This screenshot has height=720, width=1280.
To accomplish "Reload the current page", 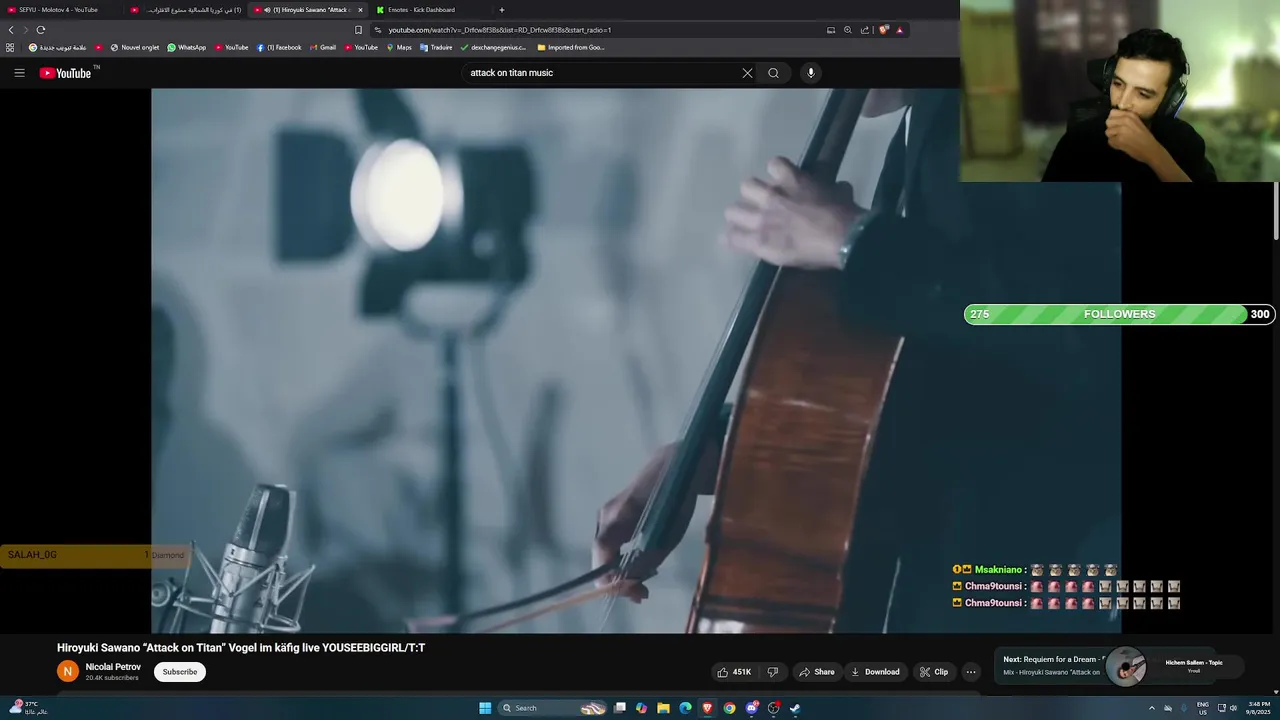I will point(41,30).
